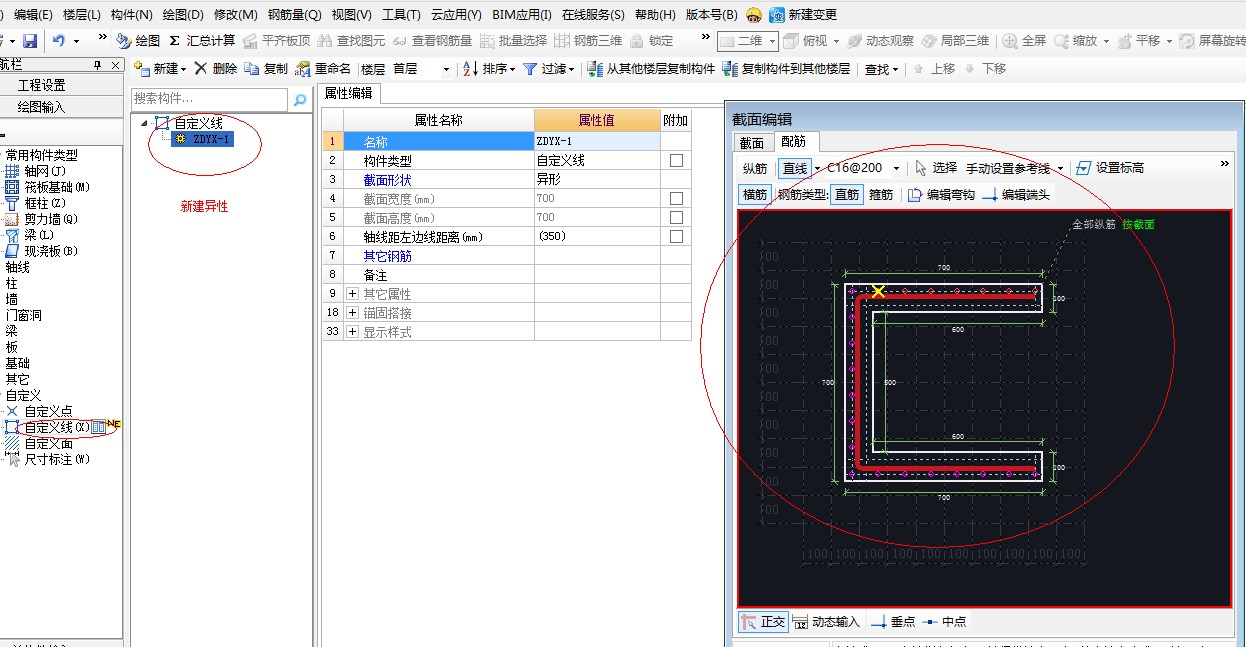Open the 在线服务(S) menu
The height and width of the screenshot is (647, 1246).
[593, 15]
